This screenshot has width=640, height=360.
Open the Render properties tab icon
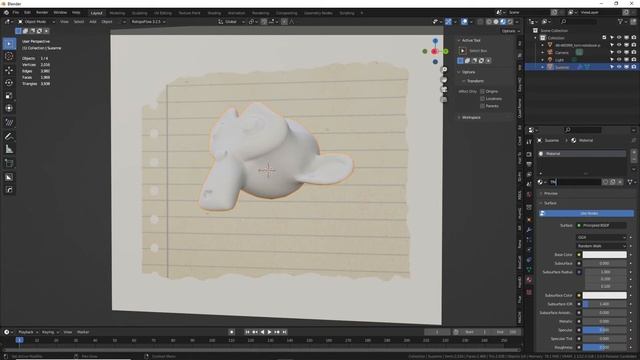529,154
